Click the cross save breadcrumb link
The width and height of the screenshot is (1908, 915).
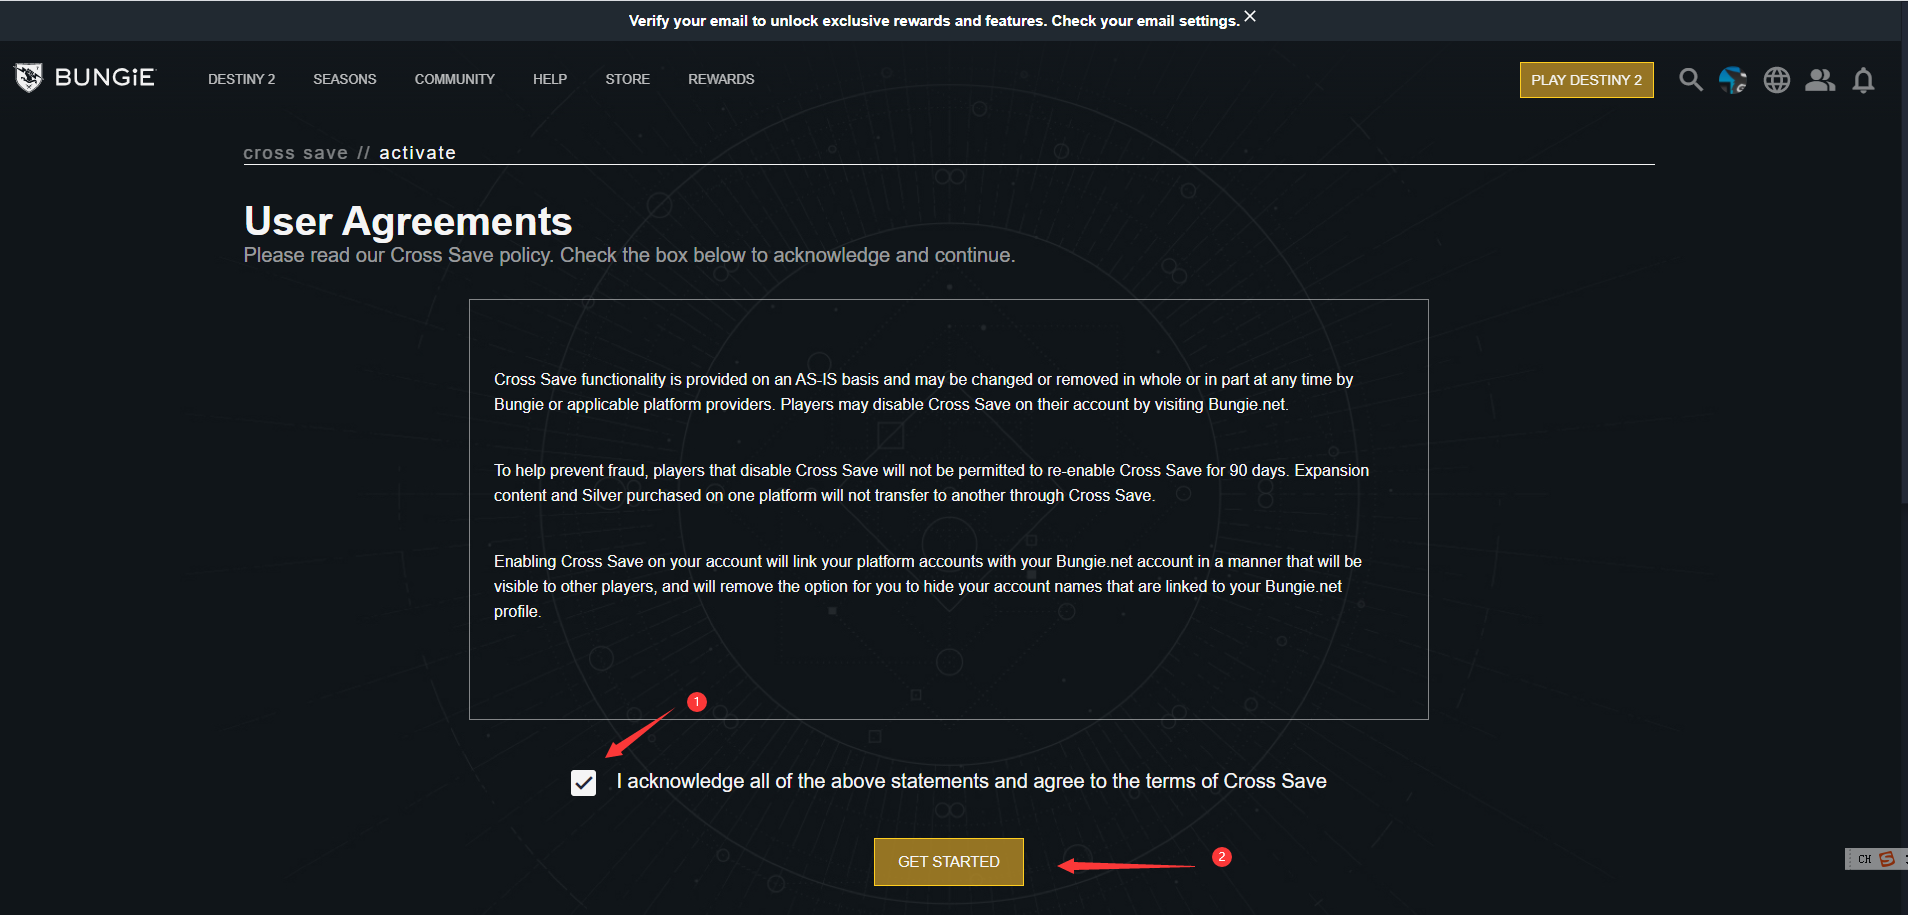(295, 153)
